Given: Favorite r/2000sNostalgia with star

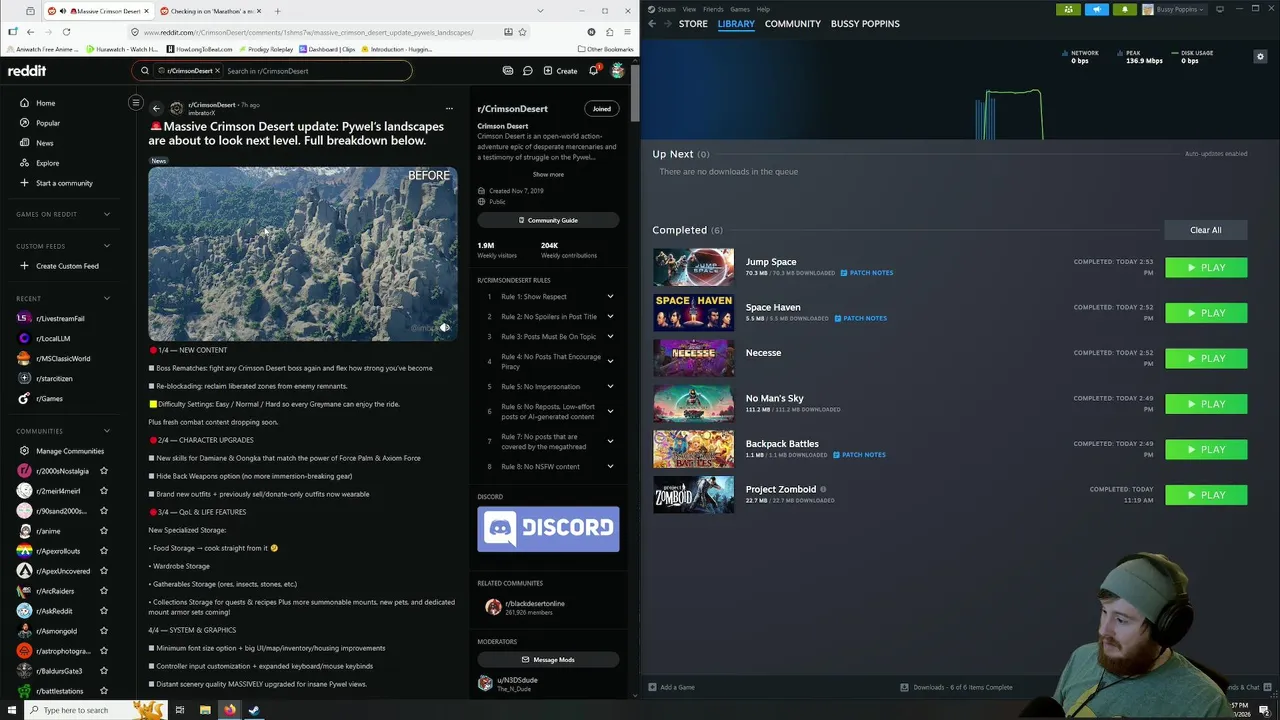Looking at the screenshot, I should pyautogui.click(x=104, y=471).
